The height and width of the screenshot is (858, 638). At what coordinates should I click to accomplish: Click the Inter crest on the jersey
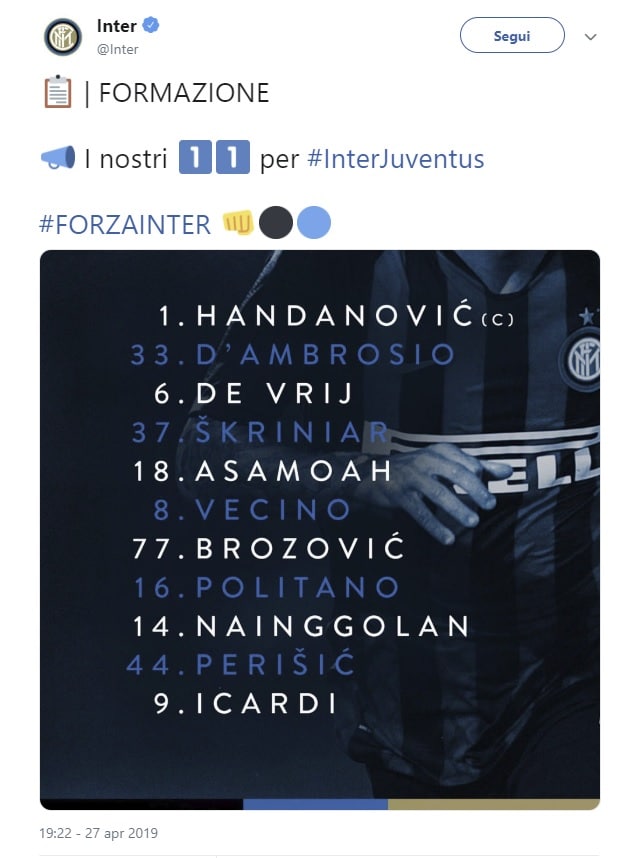[582, 358]
